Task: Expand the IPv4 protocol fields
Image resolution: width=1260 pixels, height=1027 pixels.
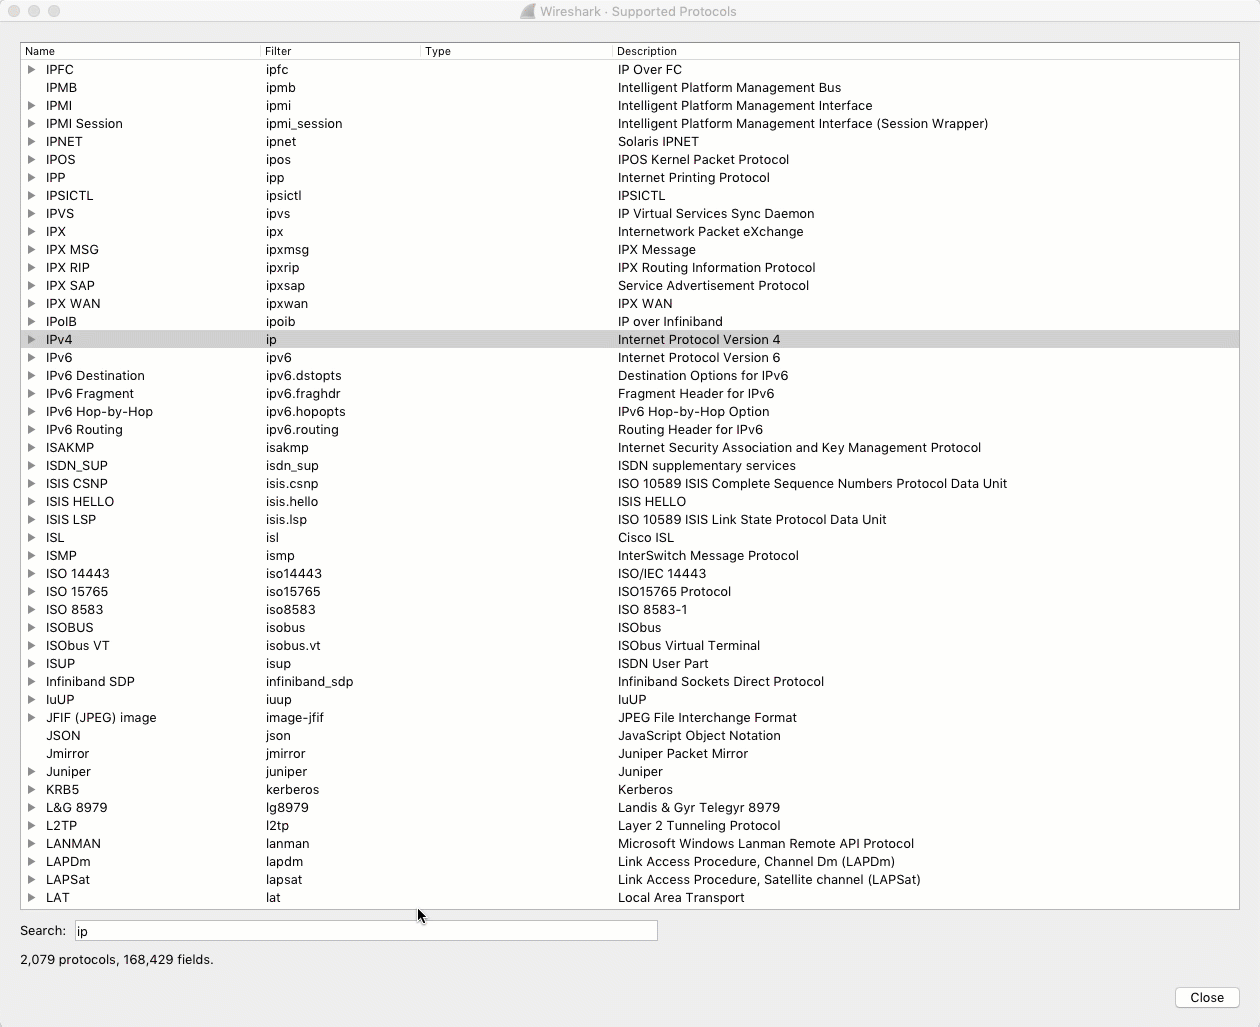Action: tap(32, 339)
